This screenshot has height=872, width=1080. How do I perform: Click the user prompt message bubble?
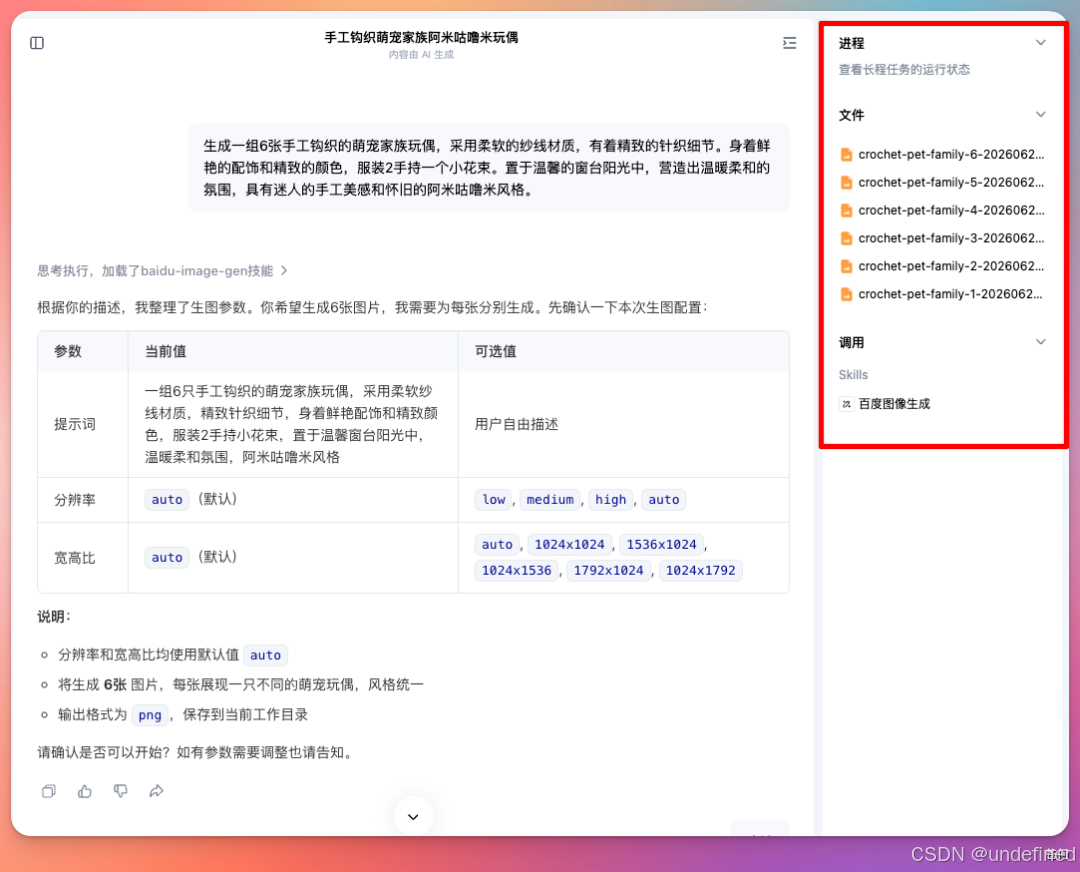488,167
